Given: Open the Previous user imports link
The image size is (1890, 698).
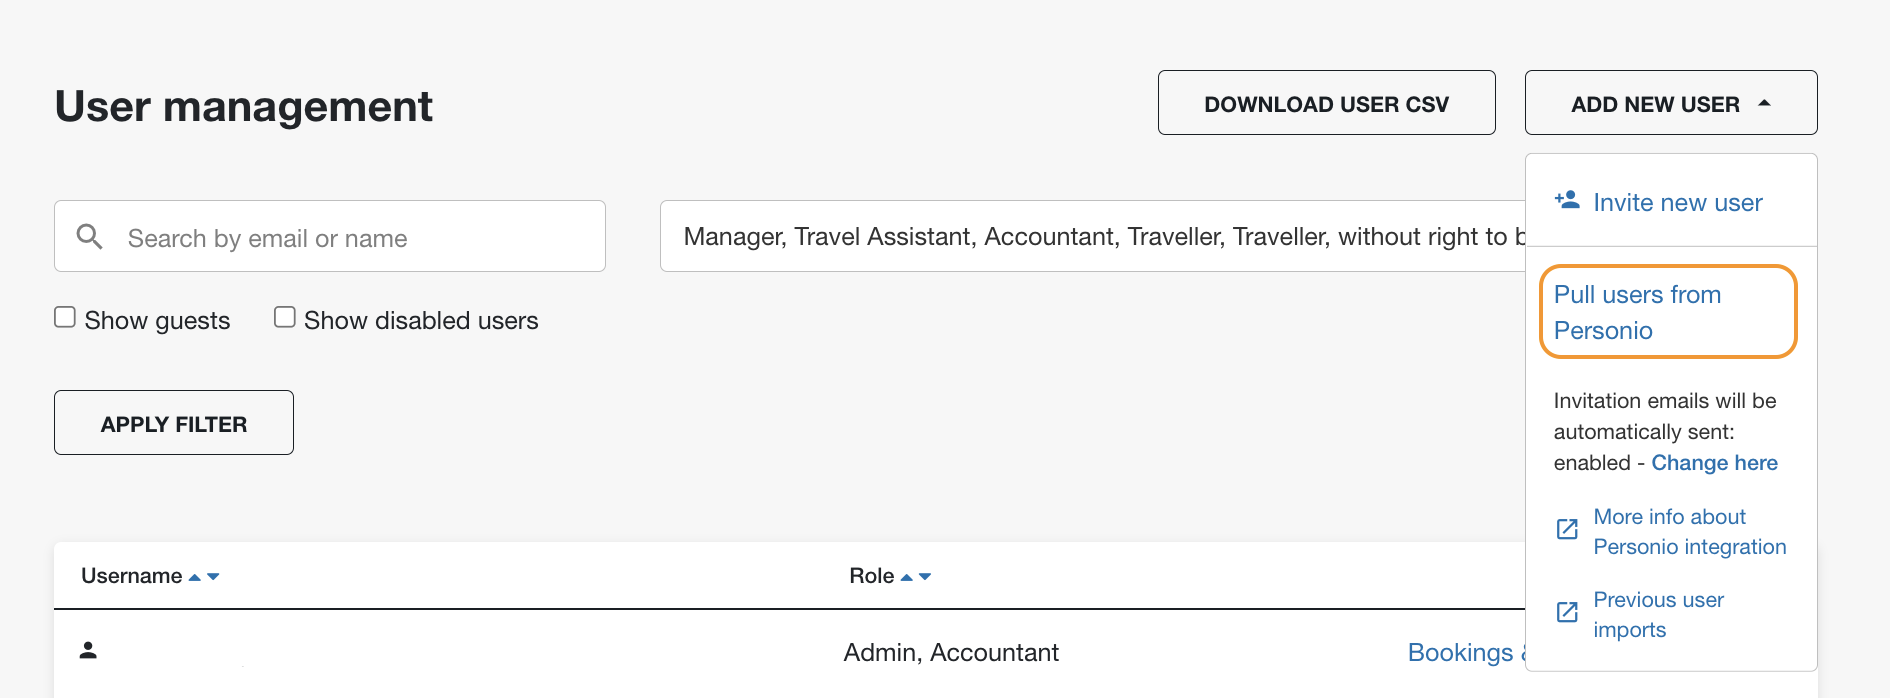Looking at the screenshot, I should coord(1658,614).
